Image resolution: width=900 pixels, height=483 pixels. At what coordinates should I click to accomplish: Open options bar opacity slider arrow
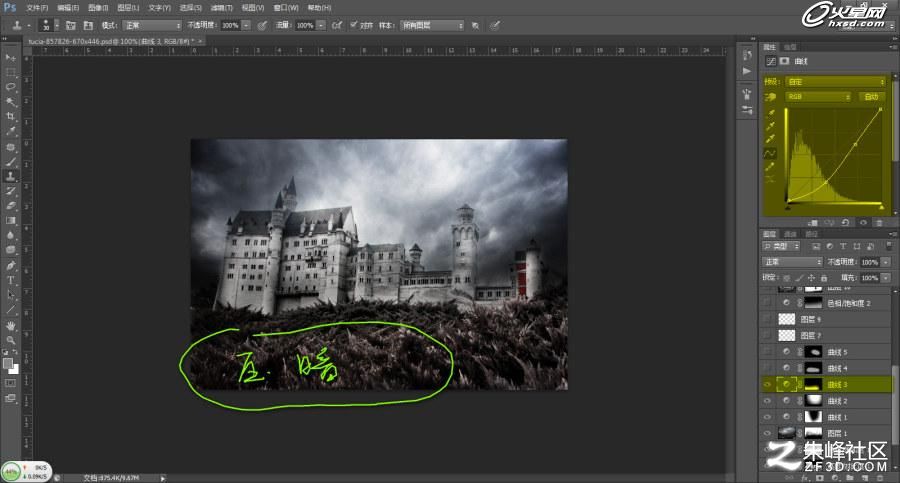click(x=246, y=25)
